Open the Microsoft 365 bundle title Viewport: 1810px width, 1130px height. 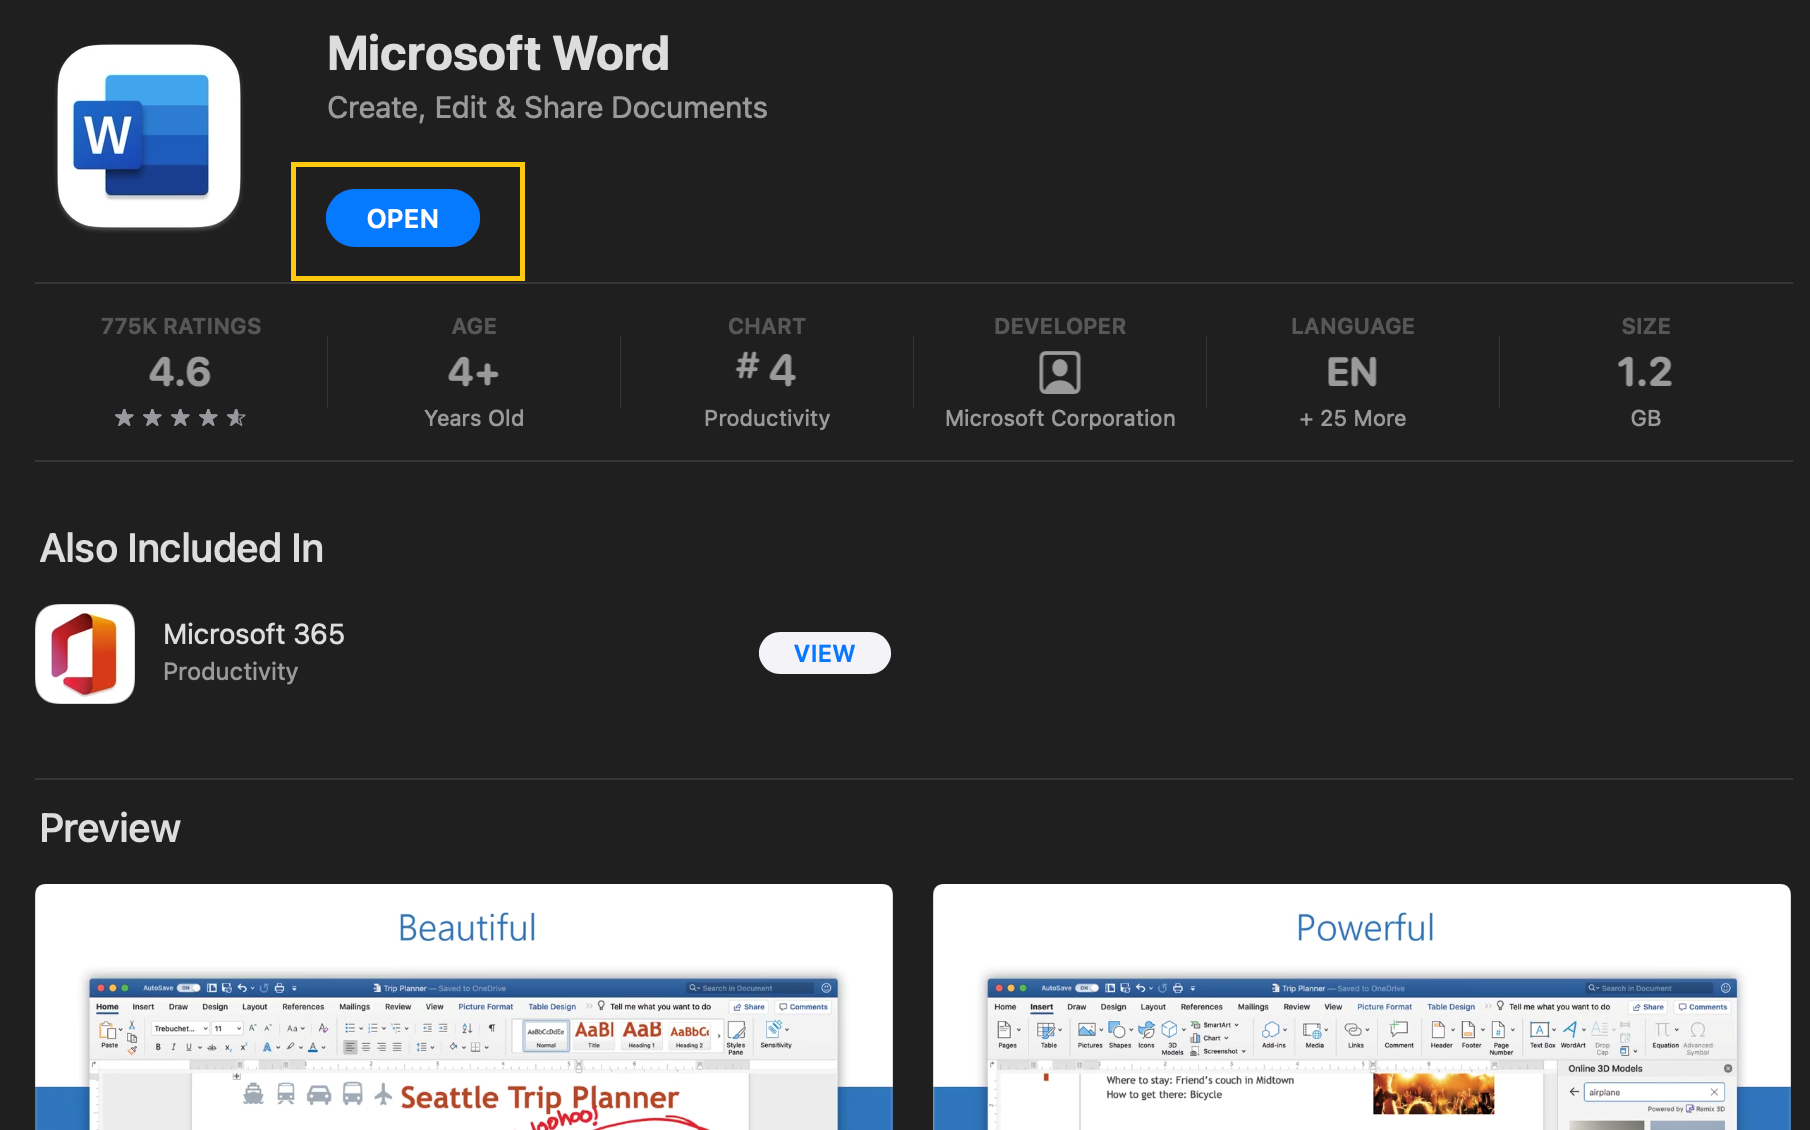pyautogui.click(x=254, y=634)
